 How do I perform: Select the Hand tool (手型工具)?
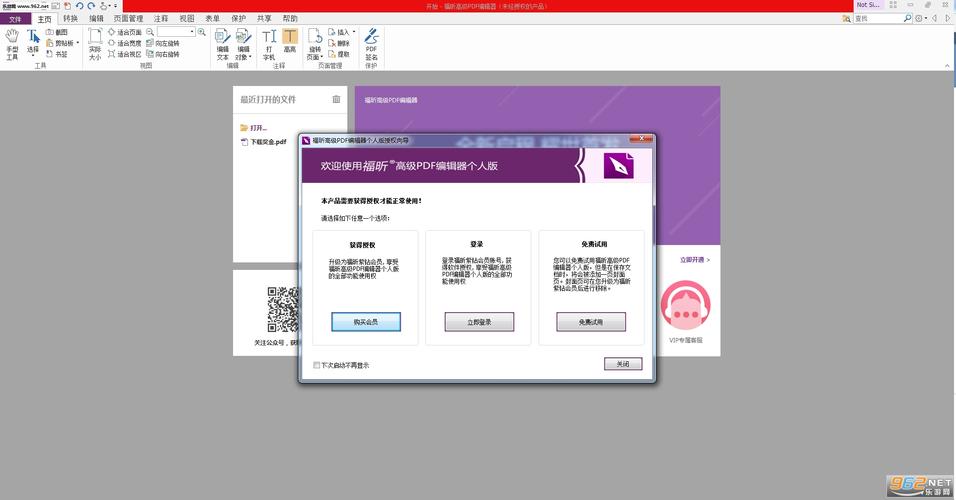(12, 45)
